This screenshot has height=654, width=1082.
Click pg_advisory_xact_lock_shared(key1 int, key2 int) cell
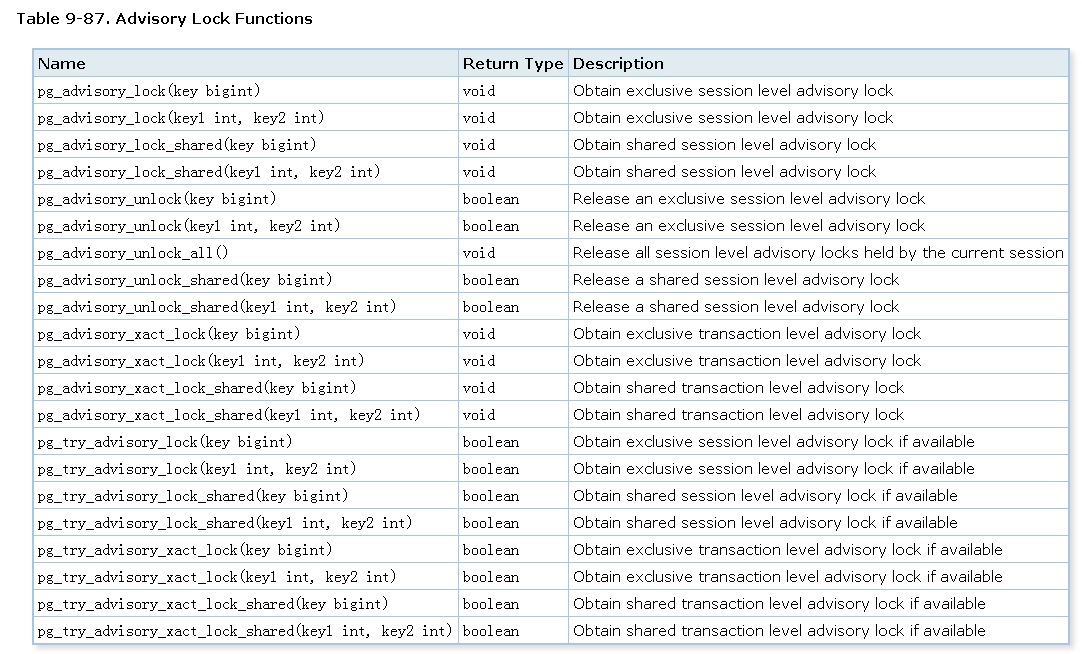coord(229,415)
